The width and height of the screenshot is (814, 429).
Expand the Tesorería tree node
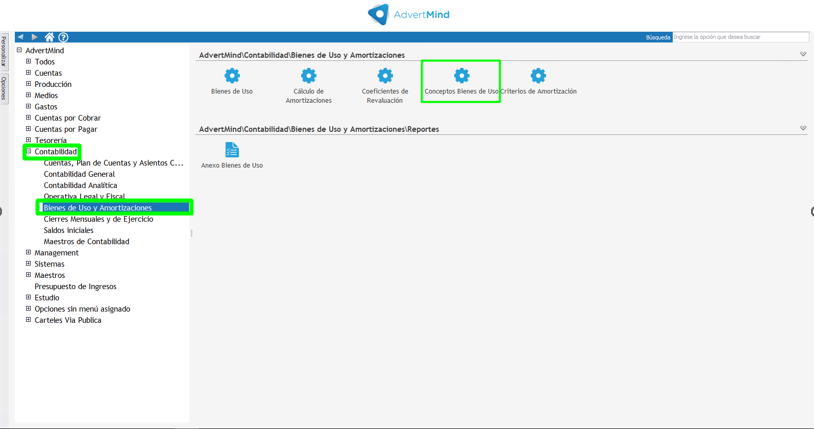(29, 140)
